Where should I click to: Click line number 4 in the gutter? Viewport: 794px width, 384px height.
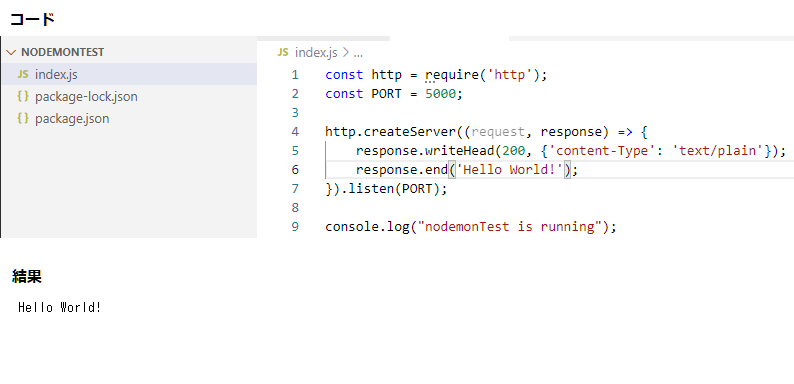click(295, 132)
